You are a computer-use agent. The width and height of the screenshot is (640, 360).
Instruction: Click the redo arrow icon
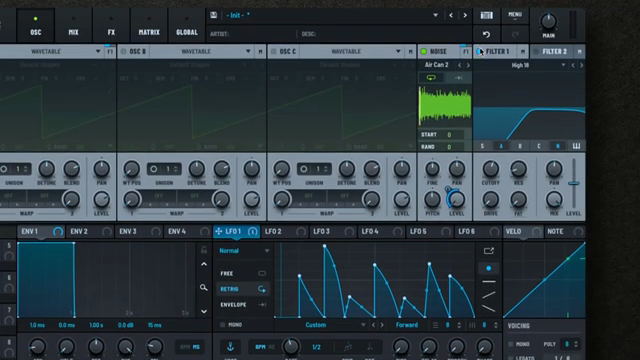(x=515, y=35)
